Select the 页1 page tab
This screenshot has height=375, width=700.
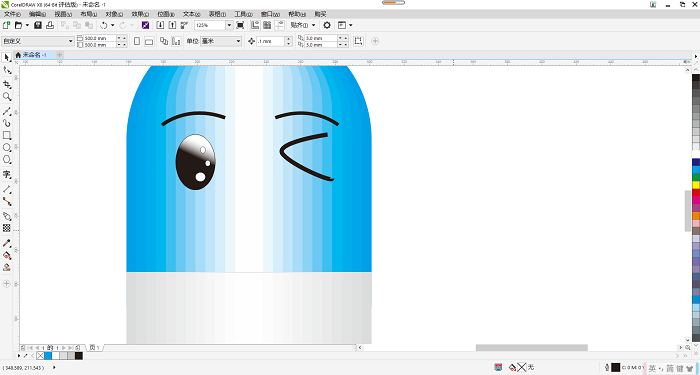94,347
